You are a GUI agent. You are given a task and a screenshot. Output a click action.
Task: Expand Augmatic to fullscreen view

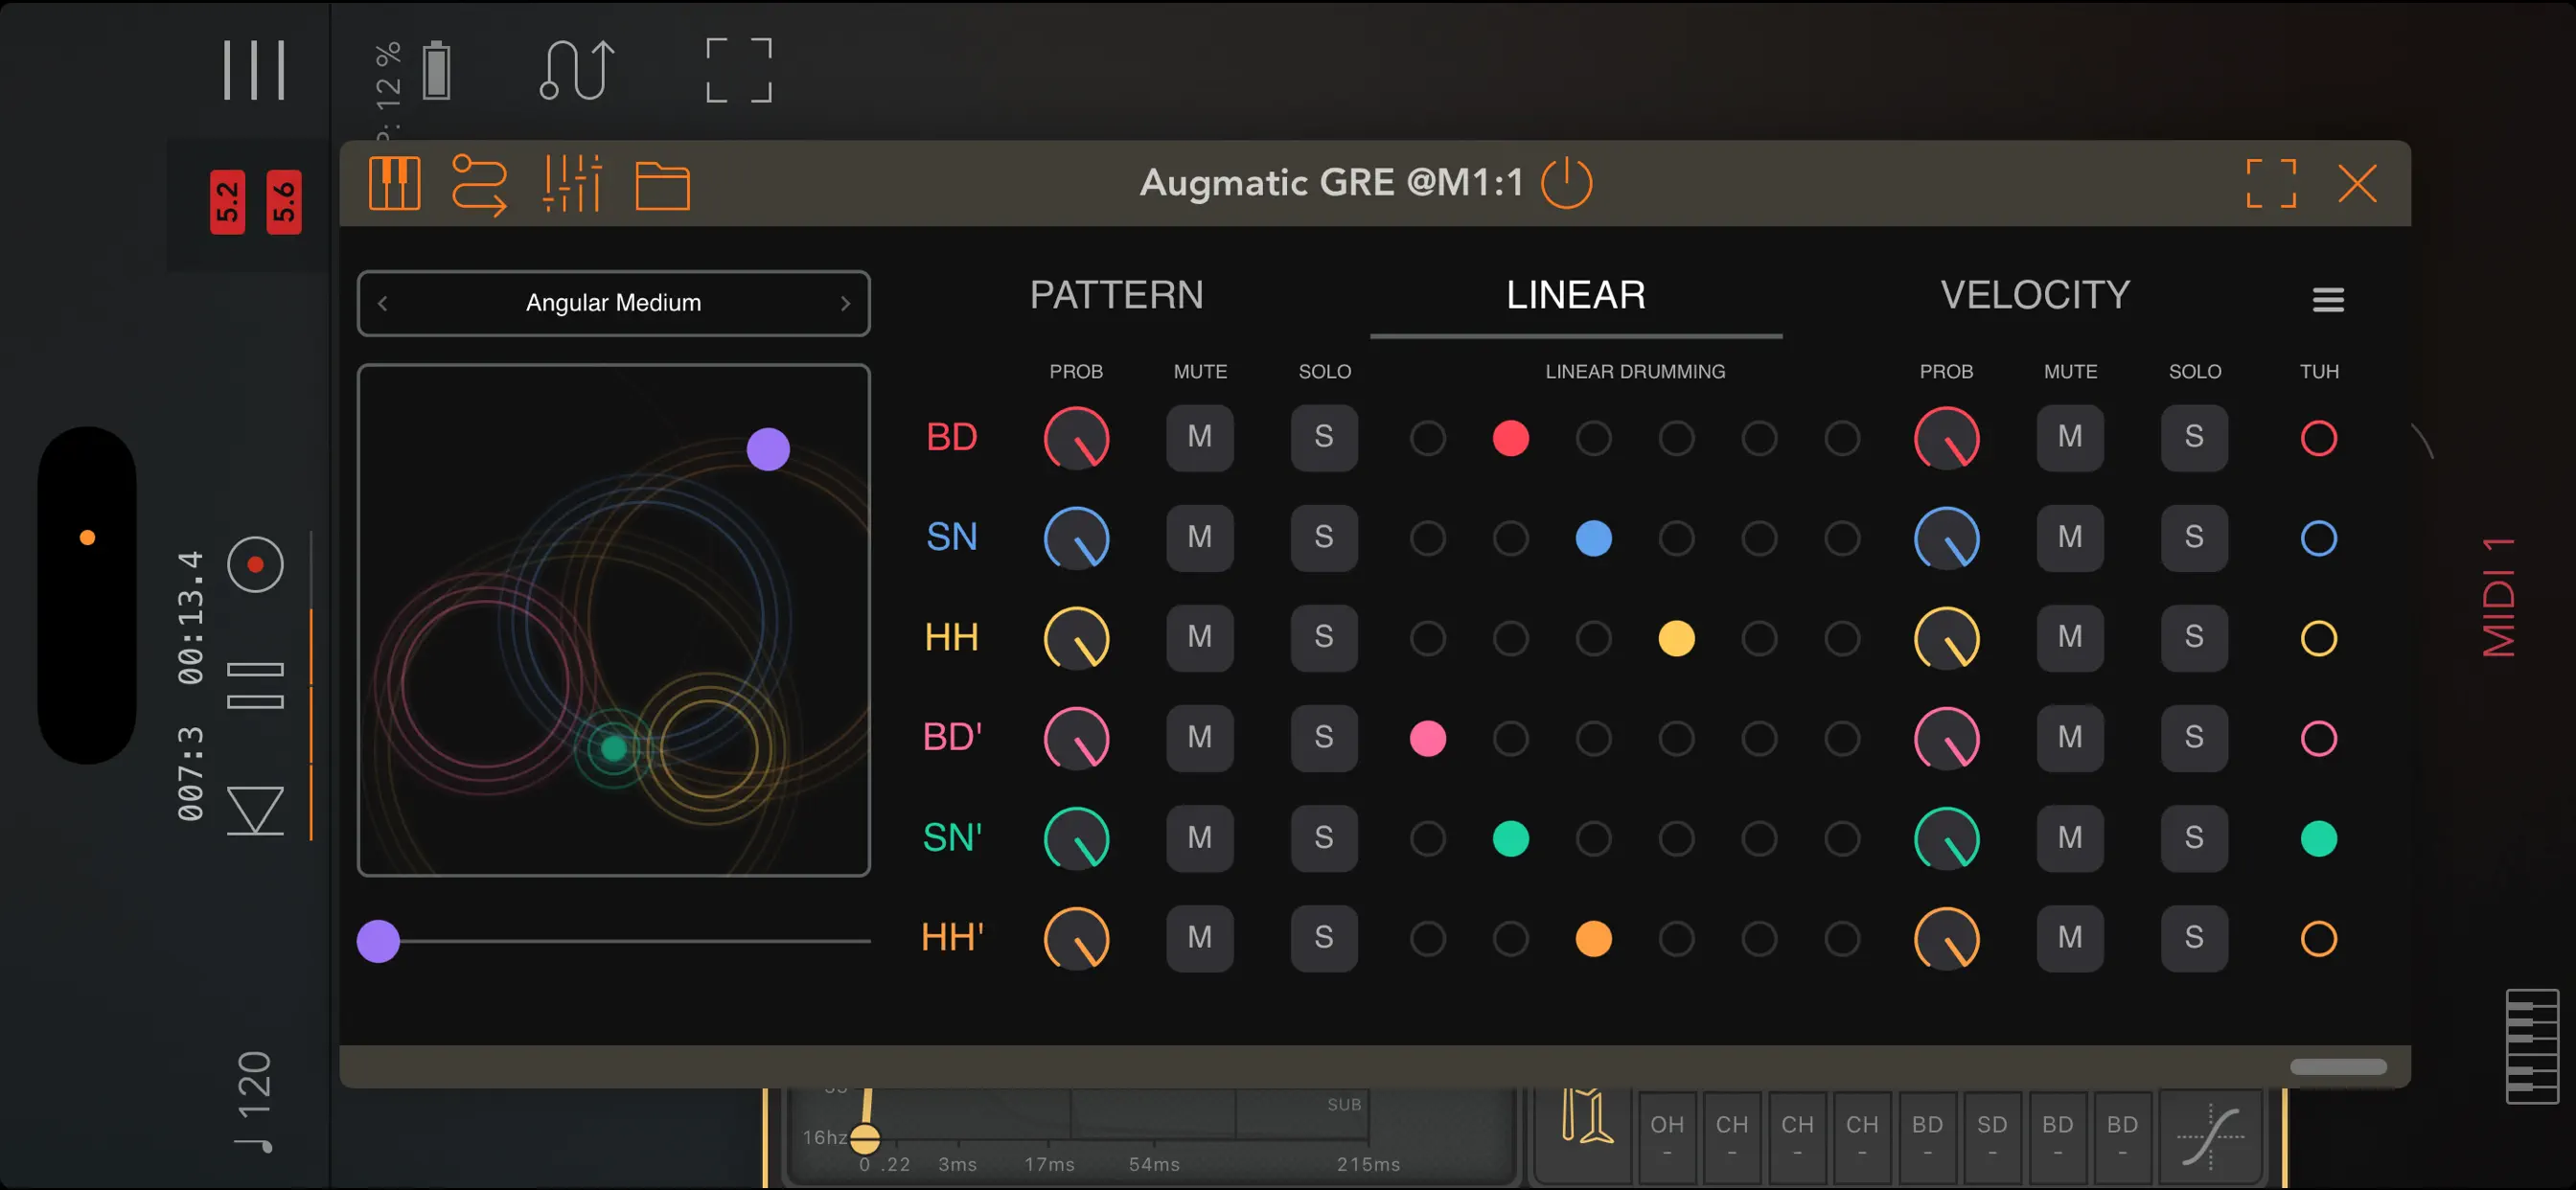click(x=2270, y=184)
